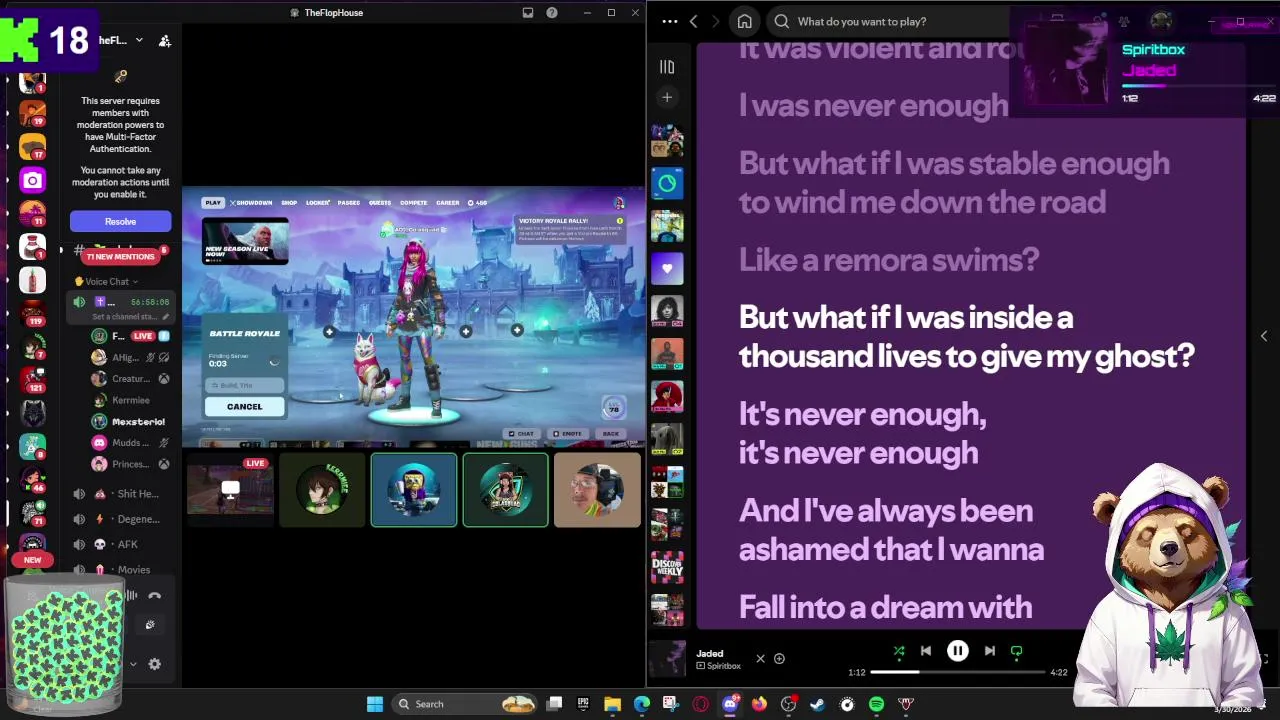Click the Windows taskbar Search box
This screenshot has height=720, width=1280.
[x=465, y=704]
